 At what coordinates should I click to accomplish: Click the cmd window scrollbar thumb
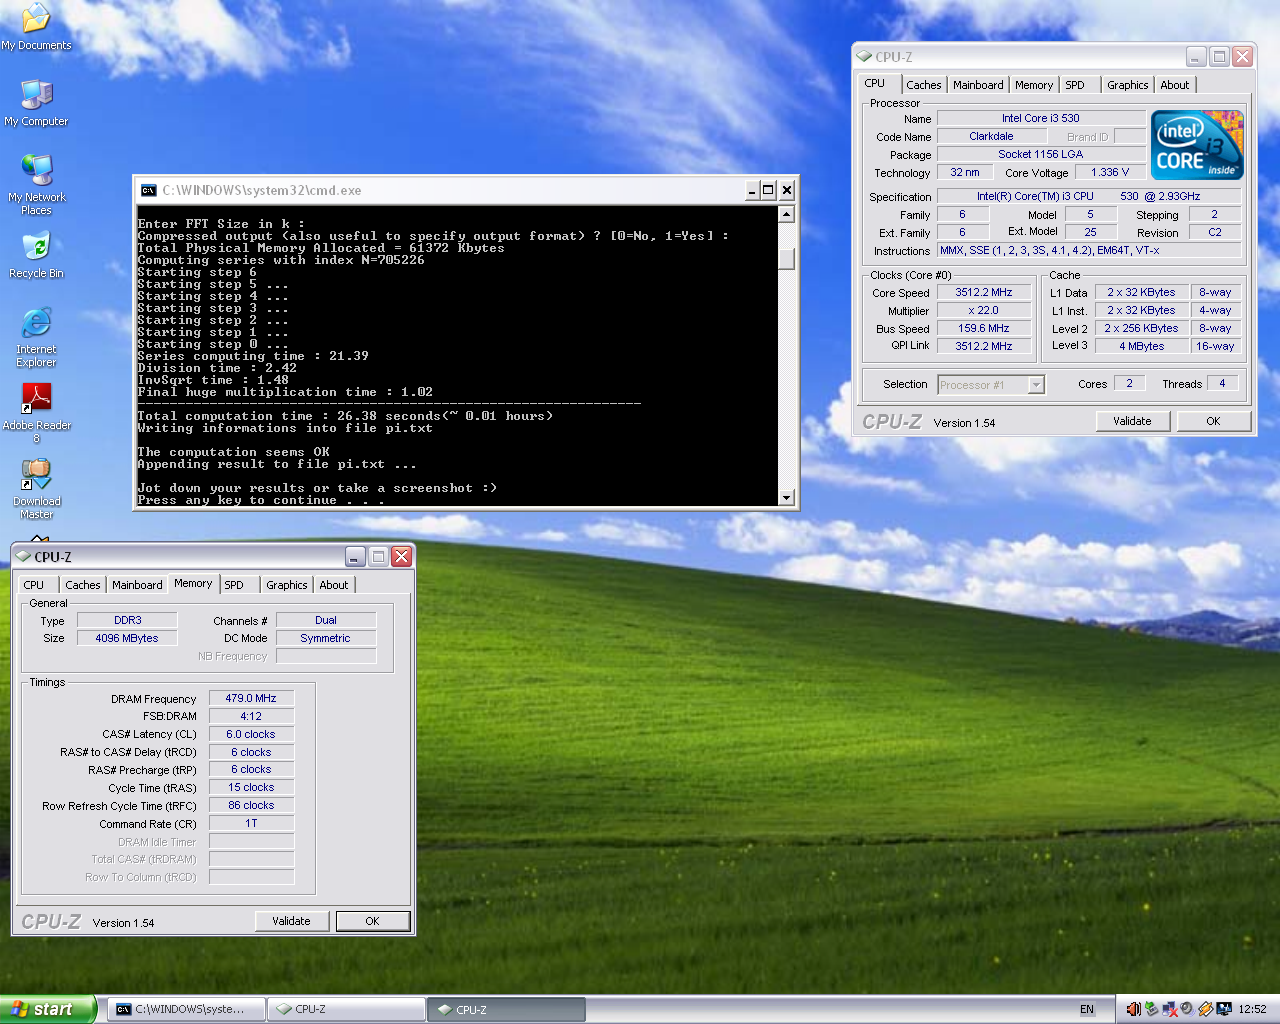(787, 259)
